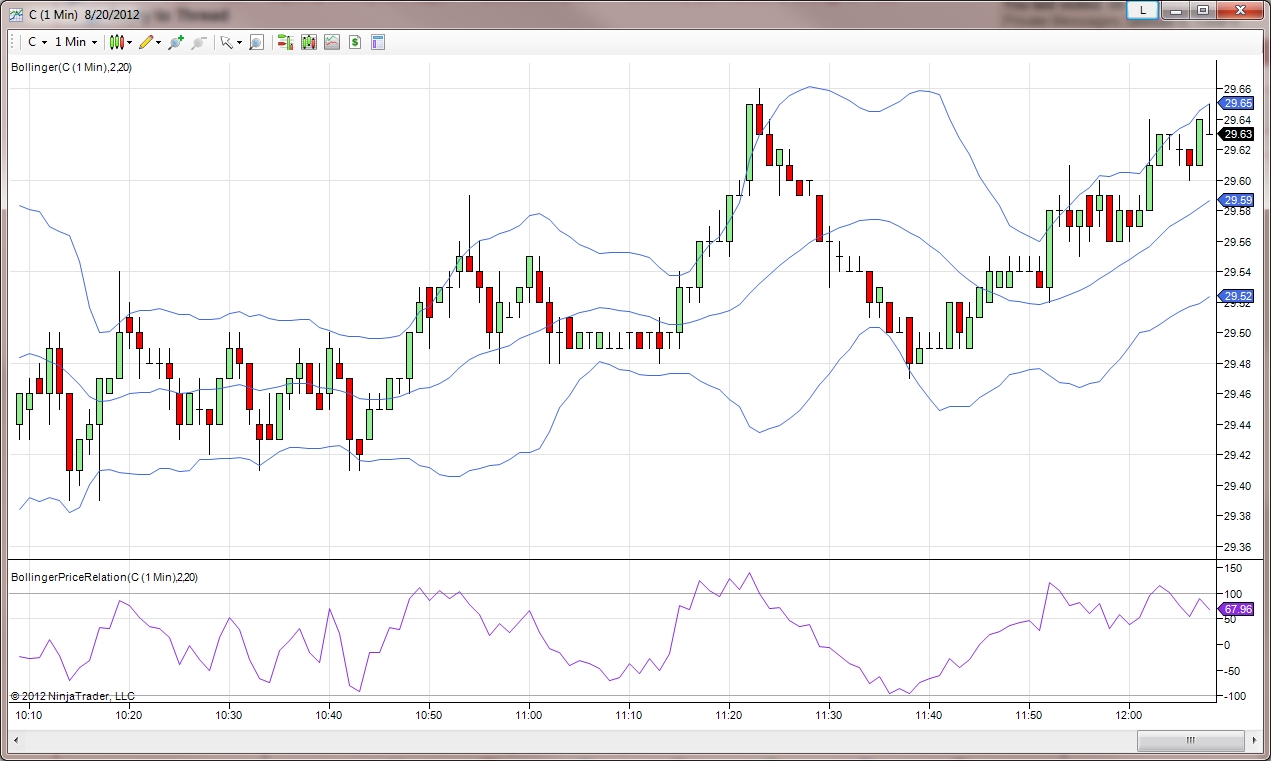Click the -100 indicator axis label
The image size is (1271, 761).
click(1235, 696)
